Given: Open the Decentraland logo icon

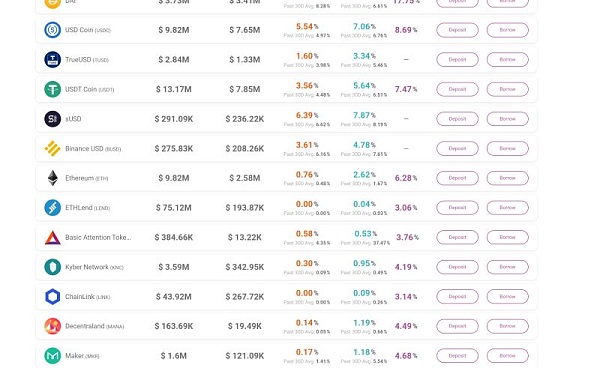Looking at the screenshot, I should coord(52,326).
